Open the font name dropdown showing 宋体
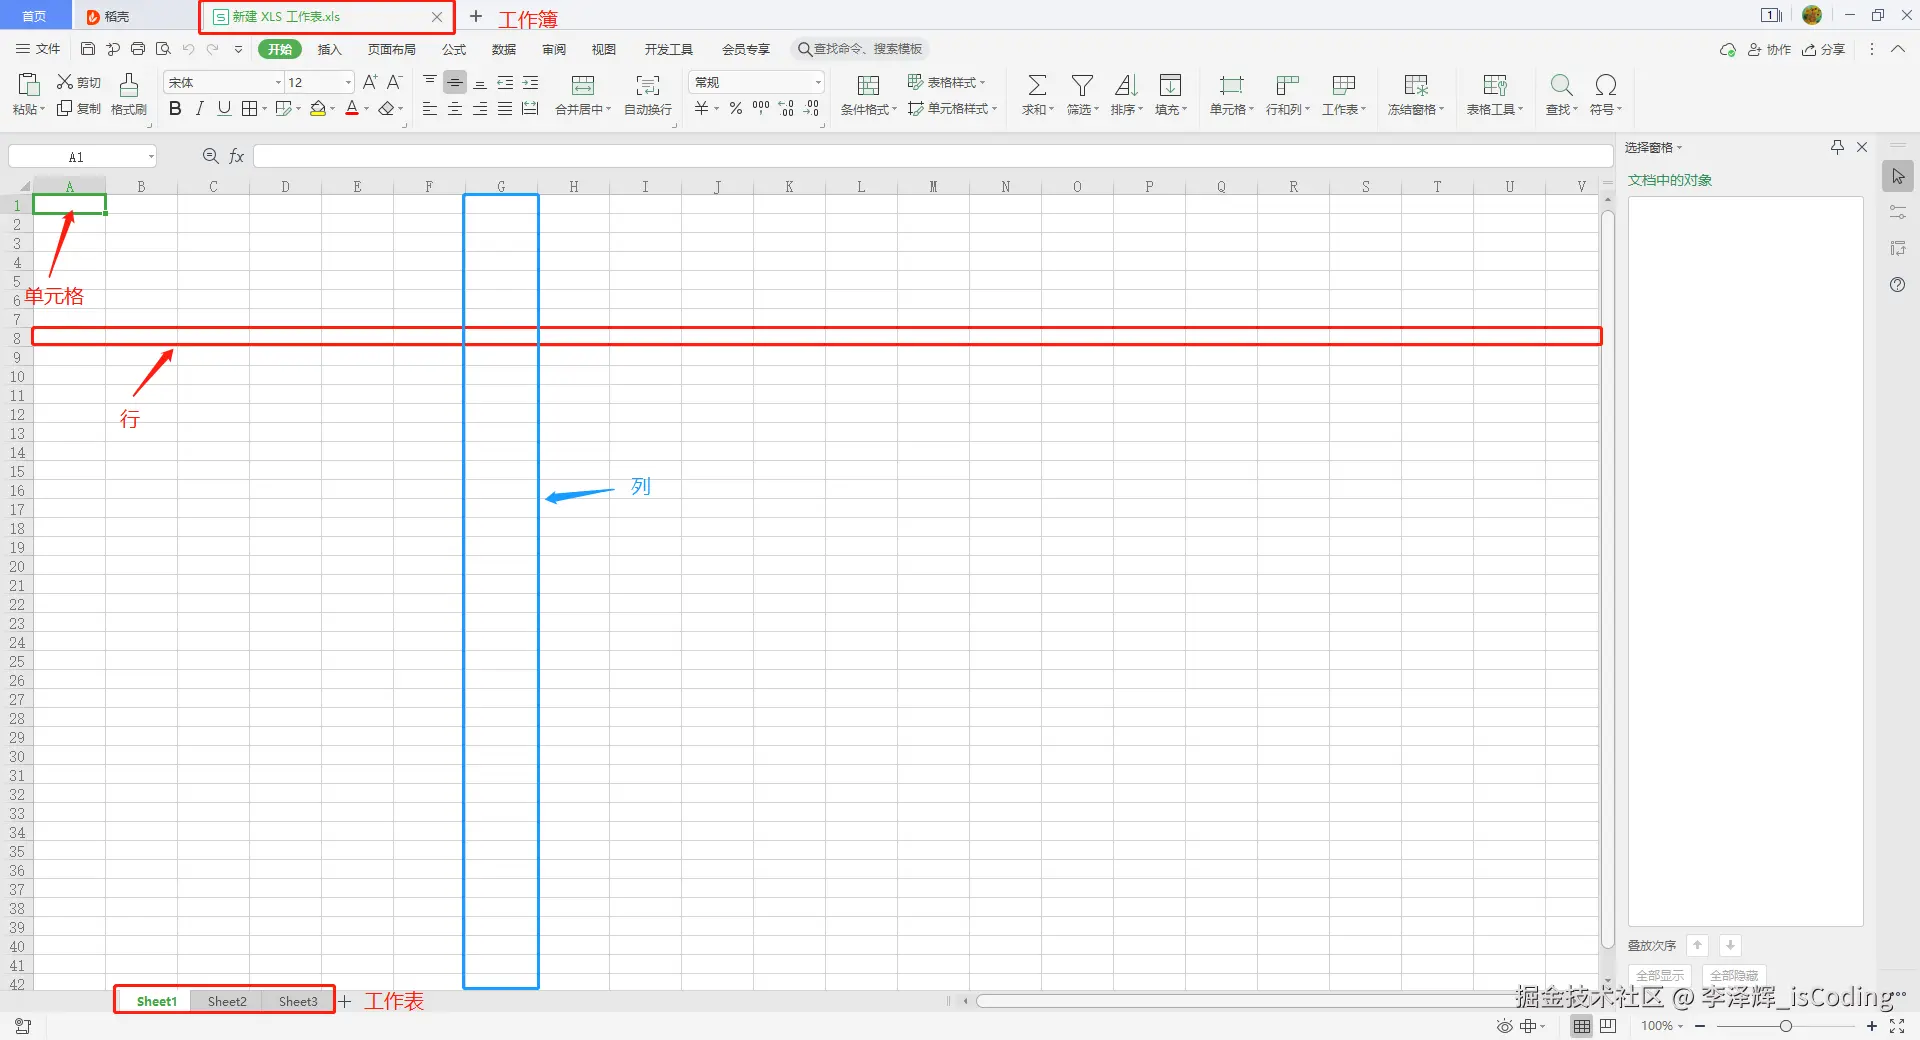The width and height of the screenshot is (1920, 1040). pos(278,82)
